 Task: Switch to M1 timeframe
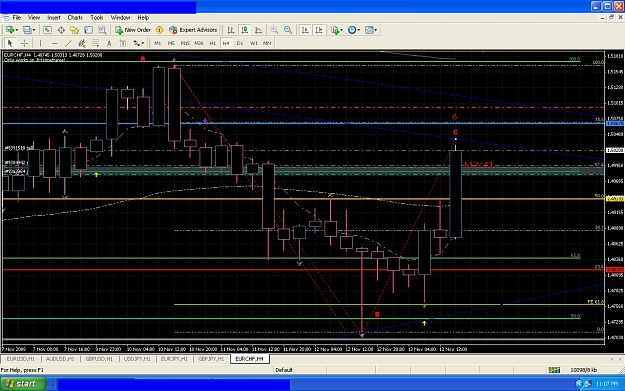(x=157, y=43)
